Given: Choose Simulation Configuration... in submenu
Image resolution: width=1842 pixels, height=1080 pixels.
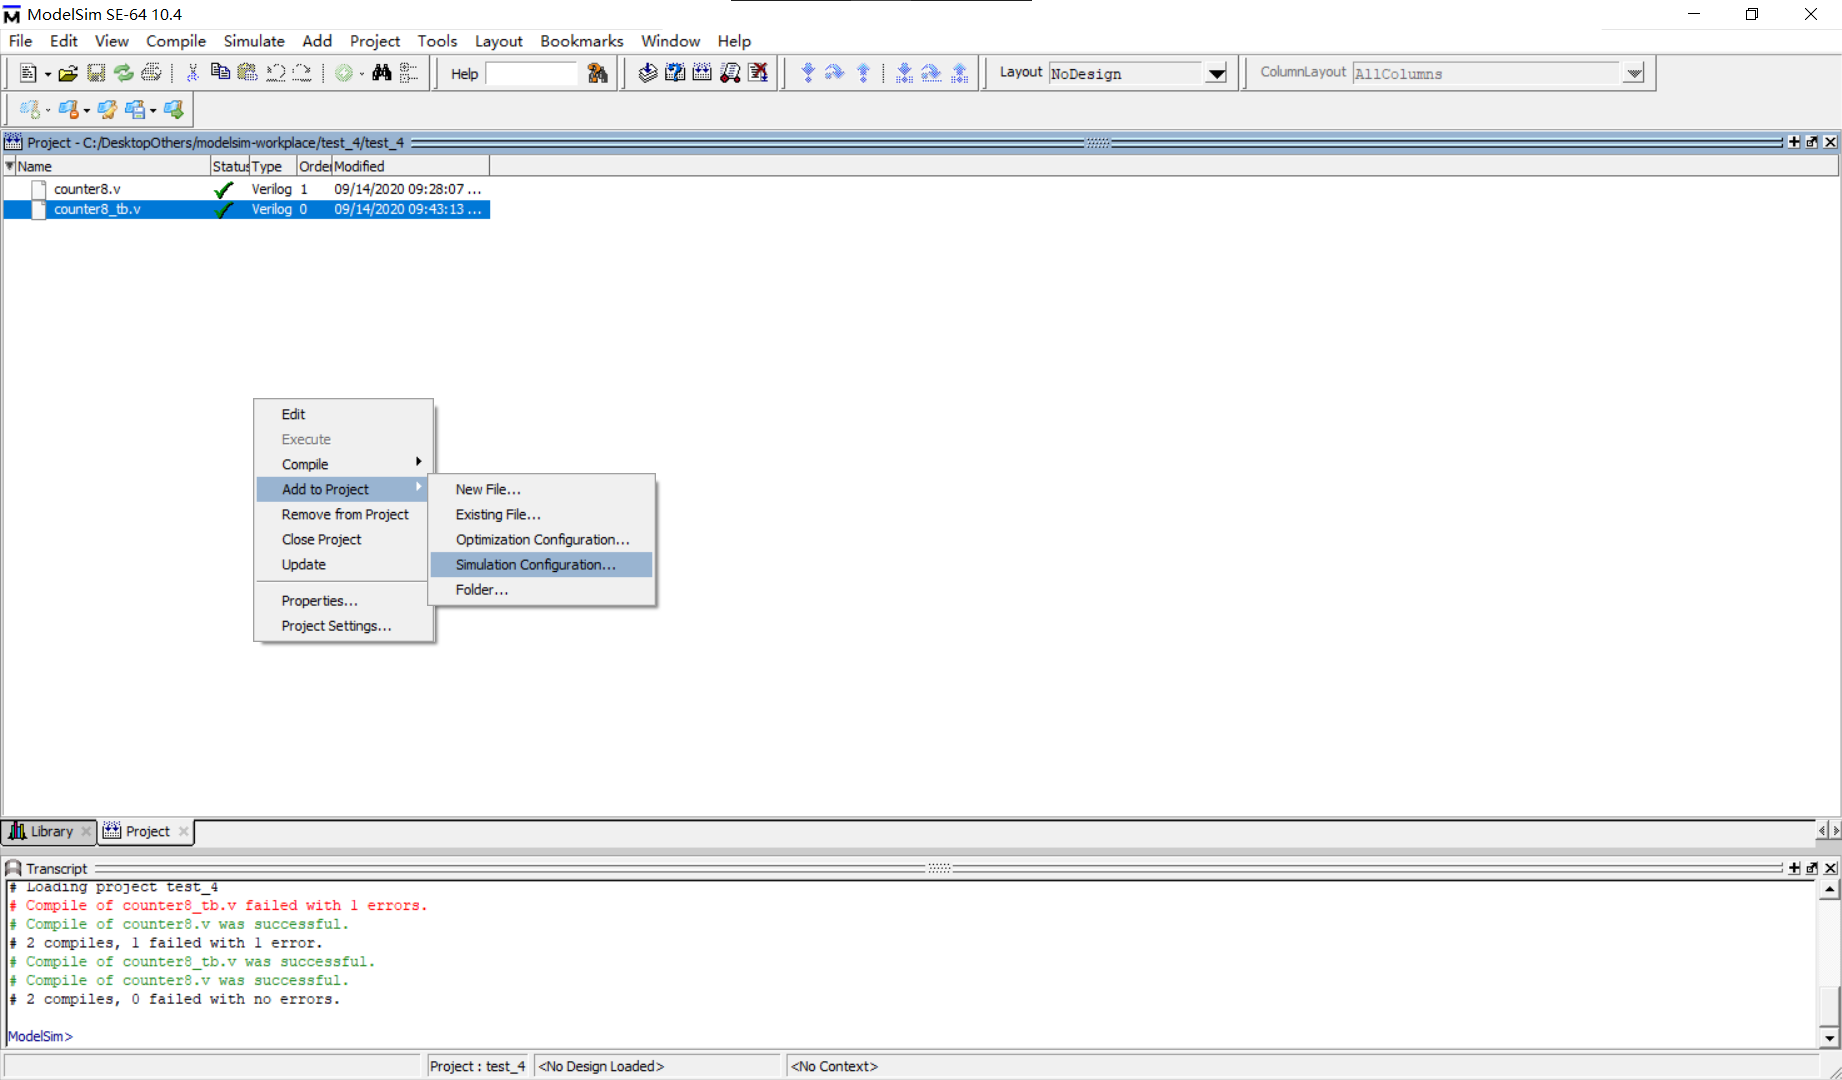Looking at the screenshot, I should pos(541,565).
